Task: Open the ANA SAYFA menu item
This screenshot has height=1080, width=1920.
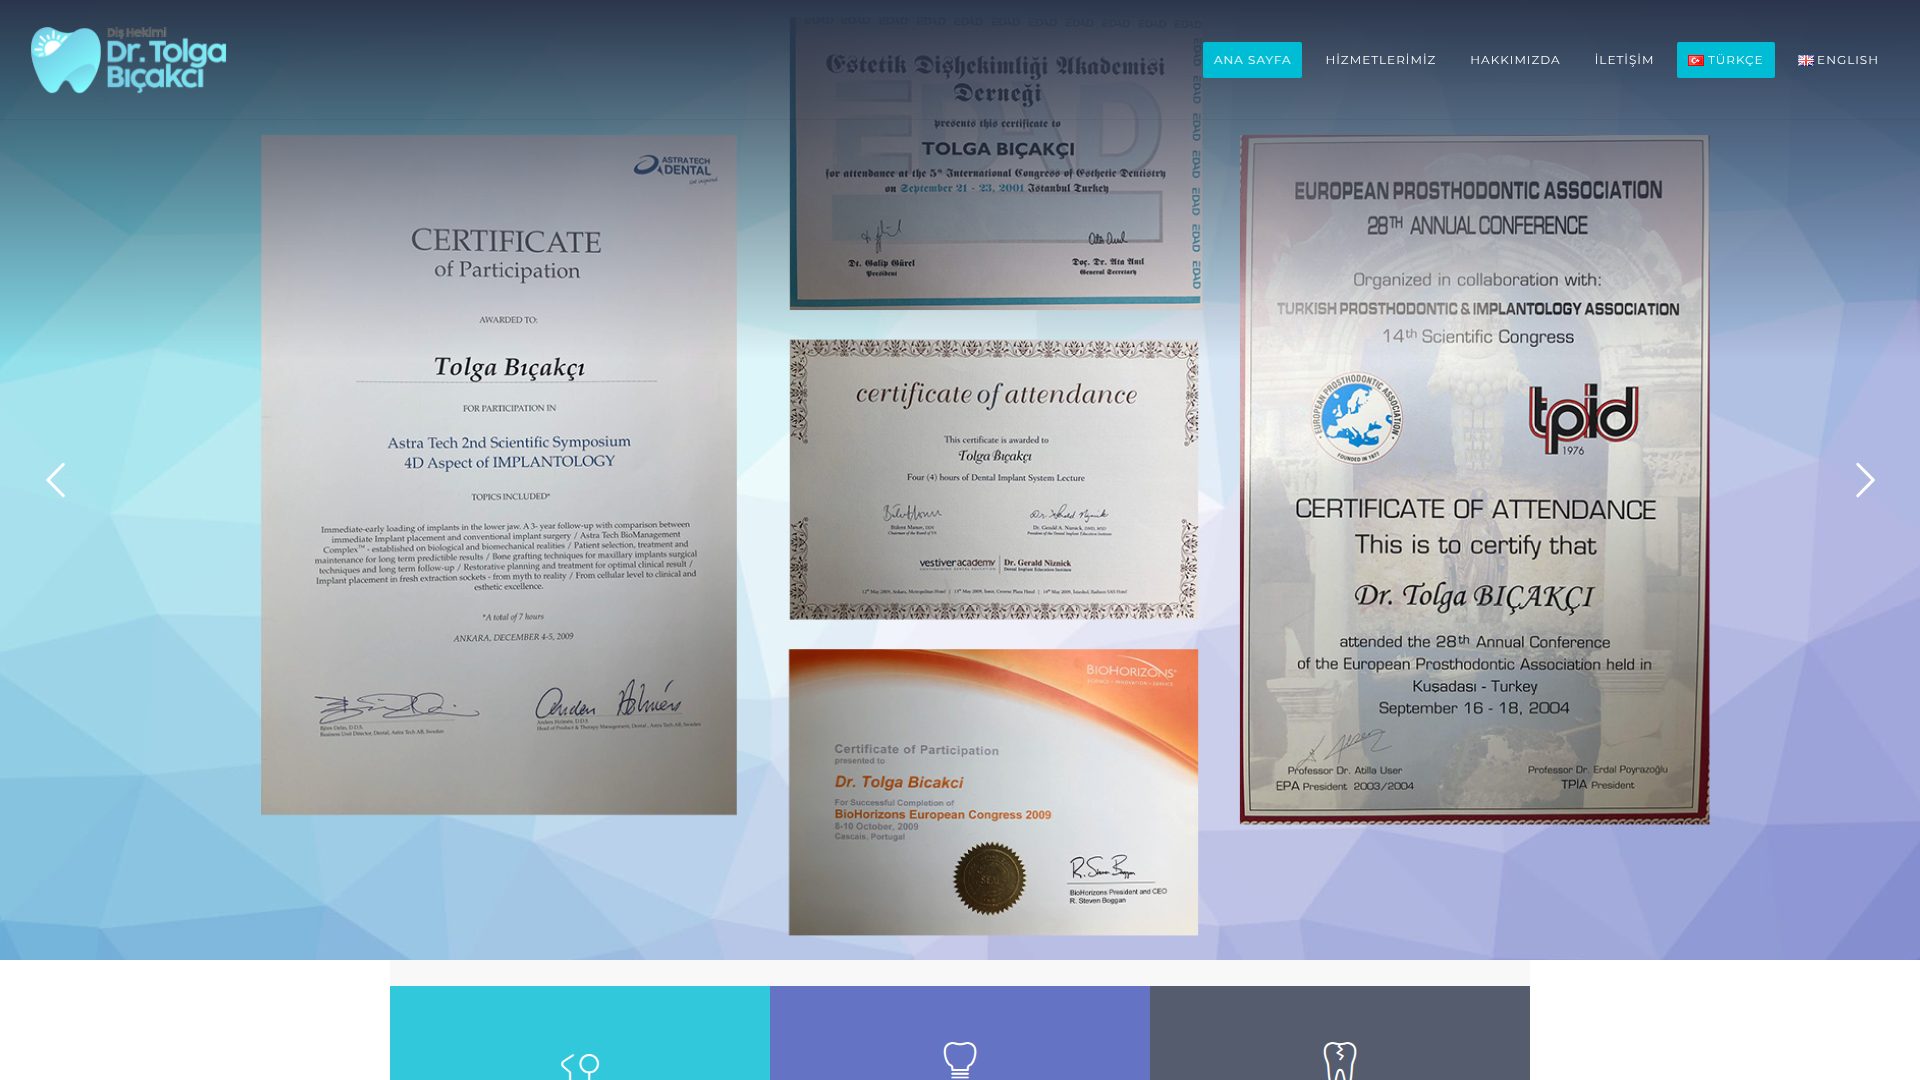Action: click(1252, 60)
